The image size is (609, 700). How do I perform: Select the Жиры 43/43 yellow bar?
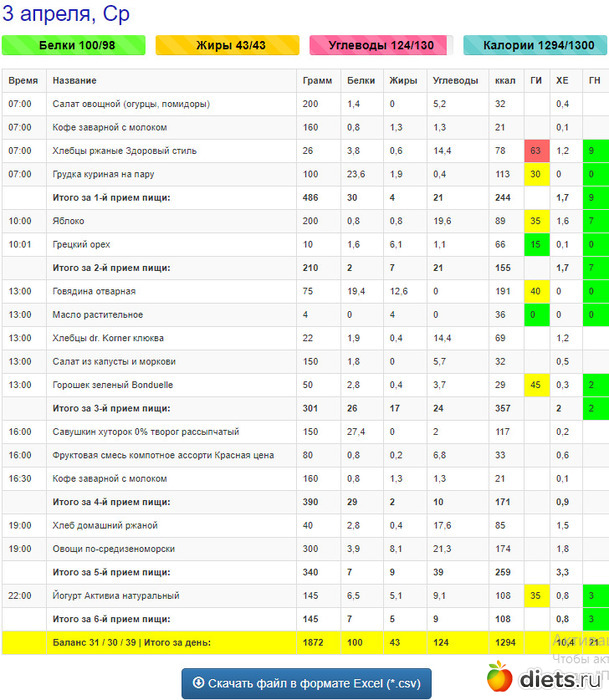click(227, 45)
